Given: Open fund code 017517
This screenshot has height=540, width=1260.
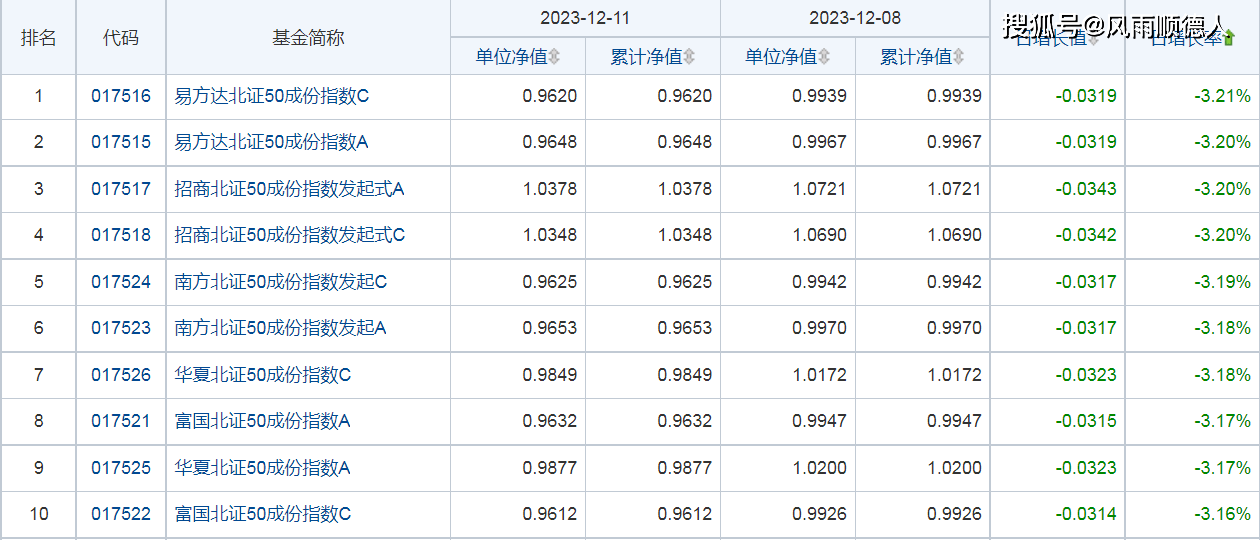Looking at the screenshot, I should (121, 189).
